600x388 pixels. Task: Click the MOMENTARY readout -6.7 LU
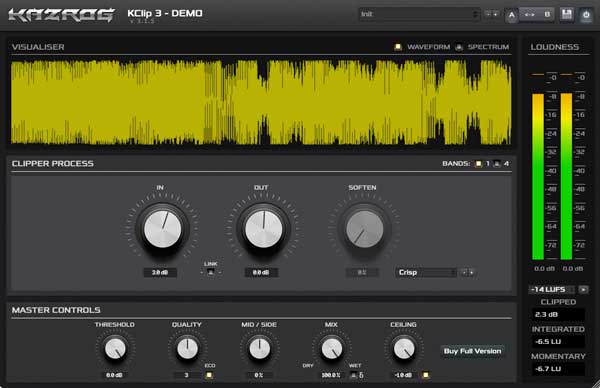[558, 369]
